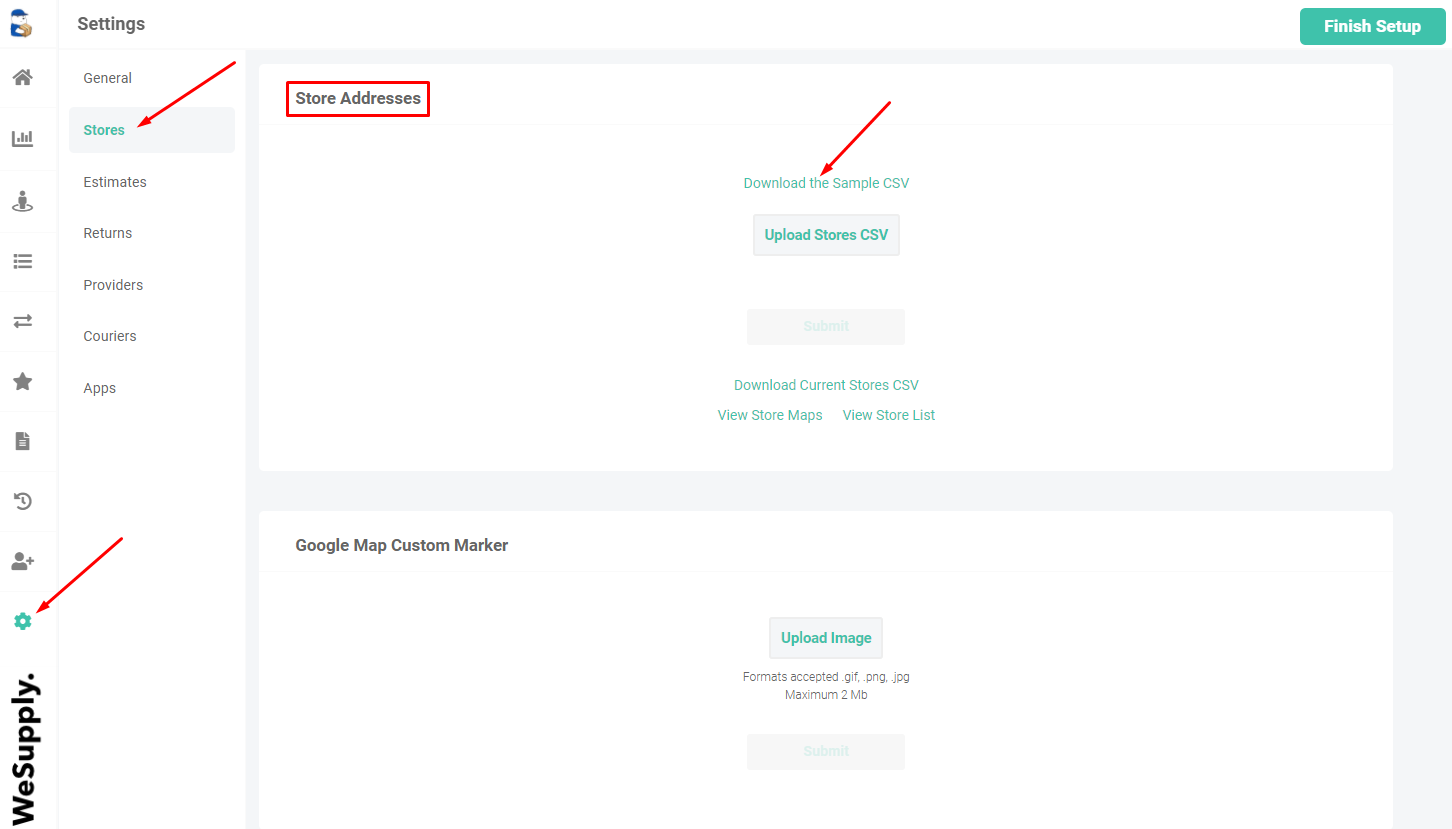Open the person location tracking icon
Viewport: 1452px width, 829px height.
[x=22, y=201]
